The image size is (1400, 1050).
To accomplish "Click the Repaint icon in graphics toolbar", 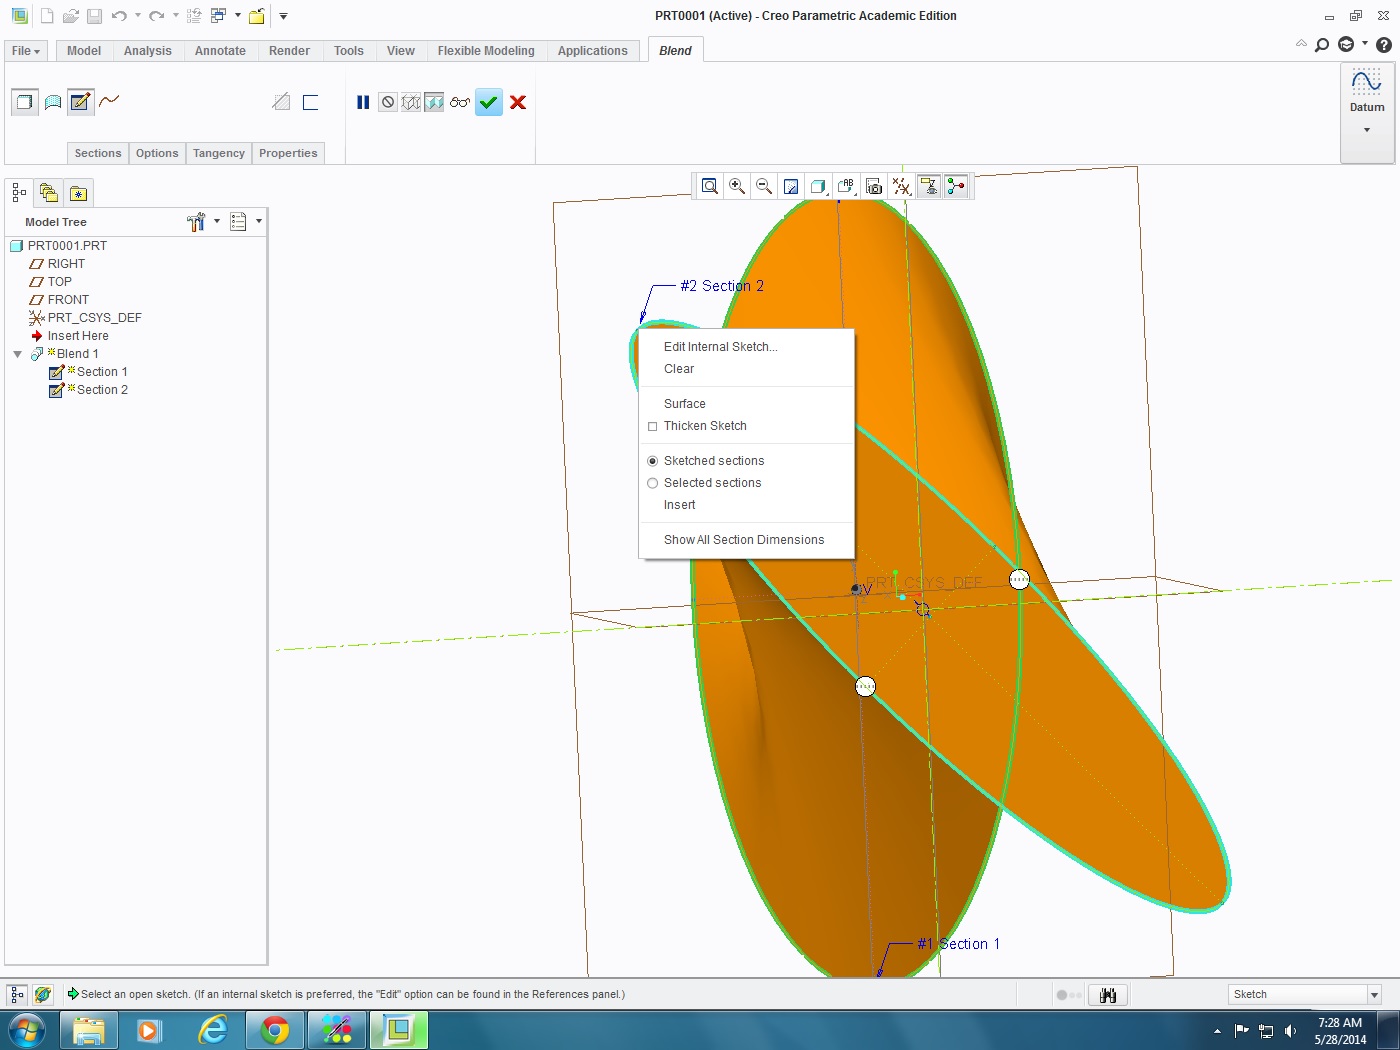I will (791, 186).
